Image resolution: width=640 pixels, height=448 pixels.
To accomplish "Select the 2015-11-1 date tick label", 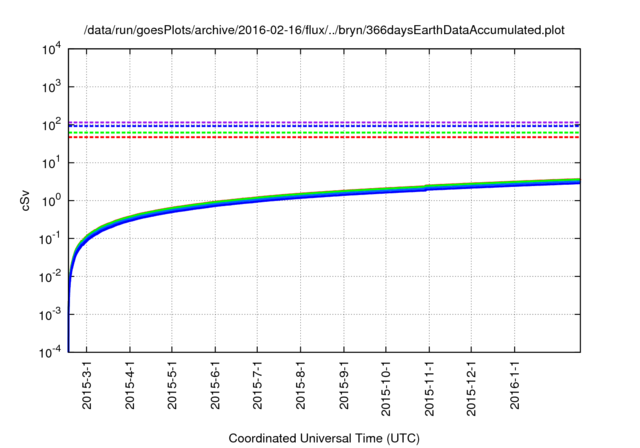I will 429,388.
